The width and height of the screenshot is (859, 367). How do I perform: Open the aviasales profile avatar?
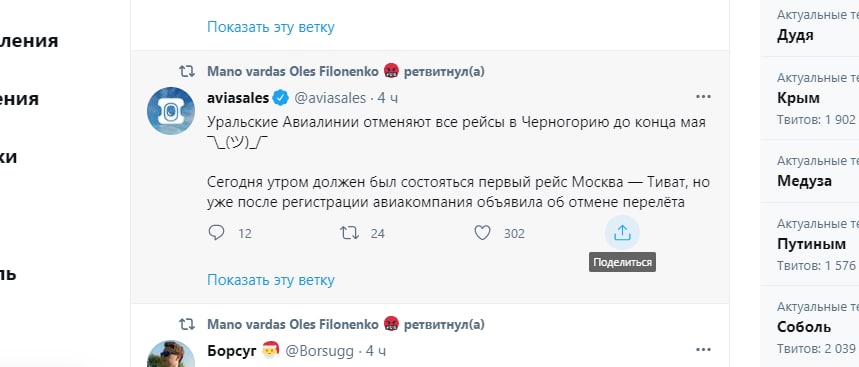171,111
